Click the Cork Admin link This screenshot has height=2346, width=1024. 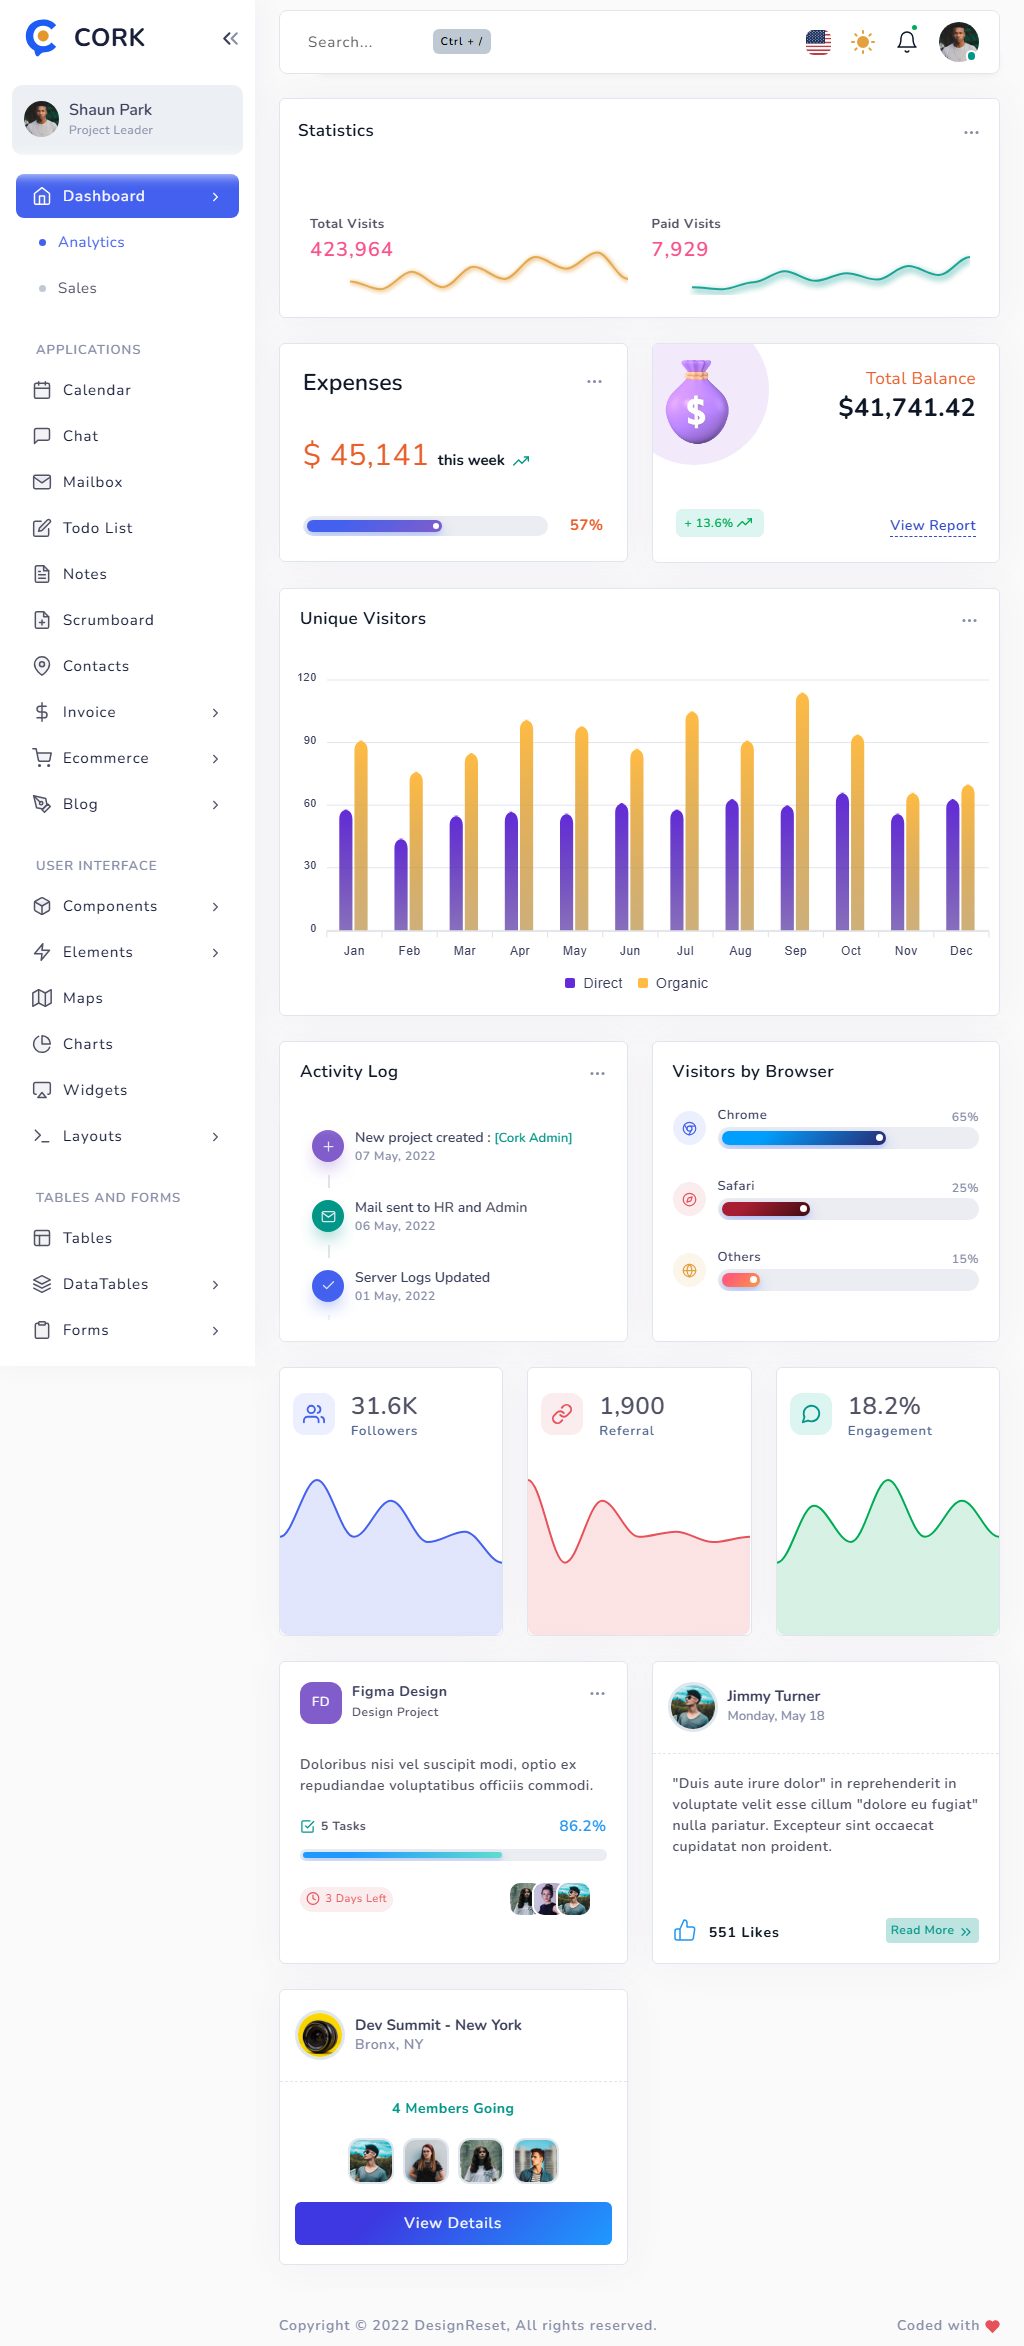click(x=533, y=1137)
